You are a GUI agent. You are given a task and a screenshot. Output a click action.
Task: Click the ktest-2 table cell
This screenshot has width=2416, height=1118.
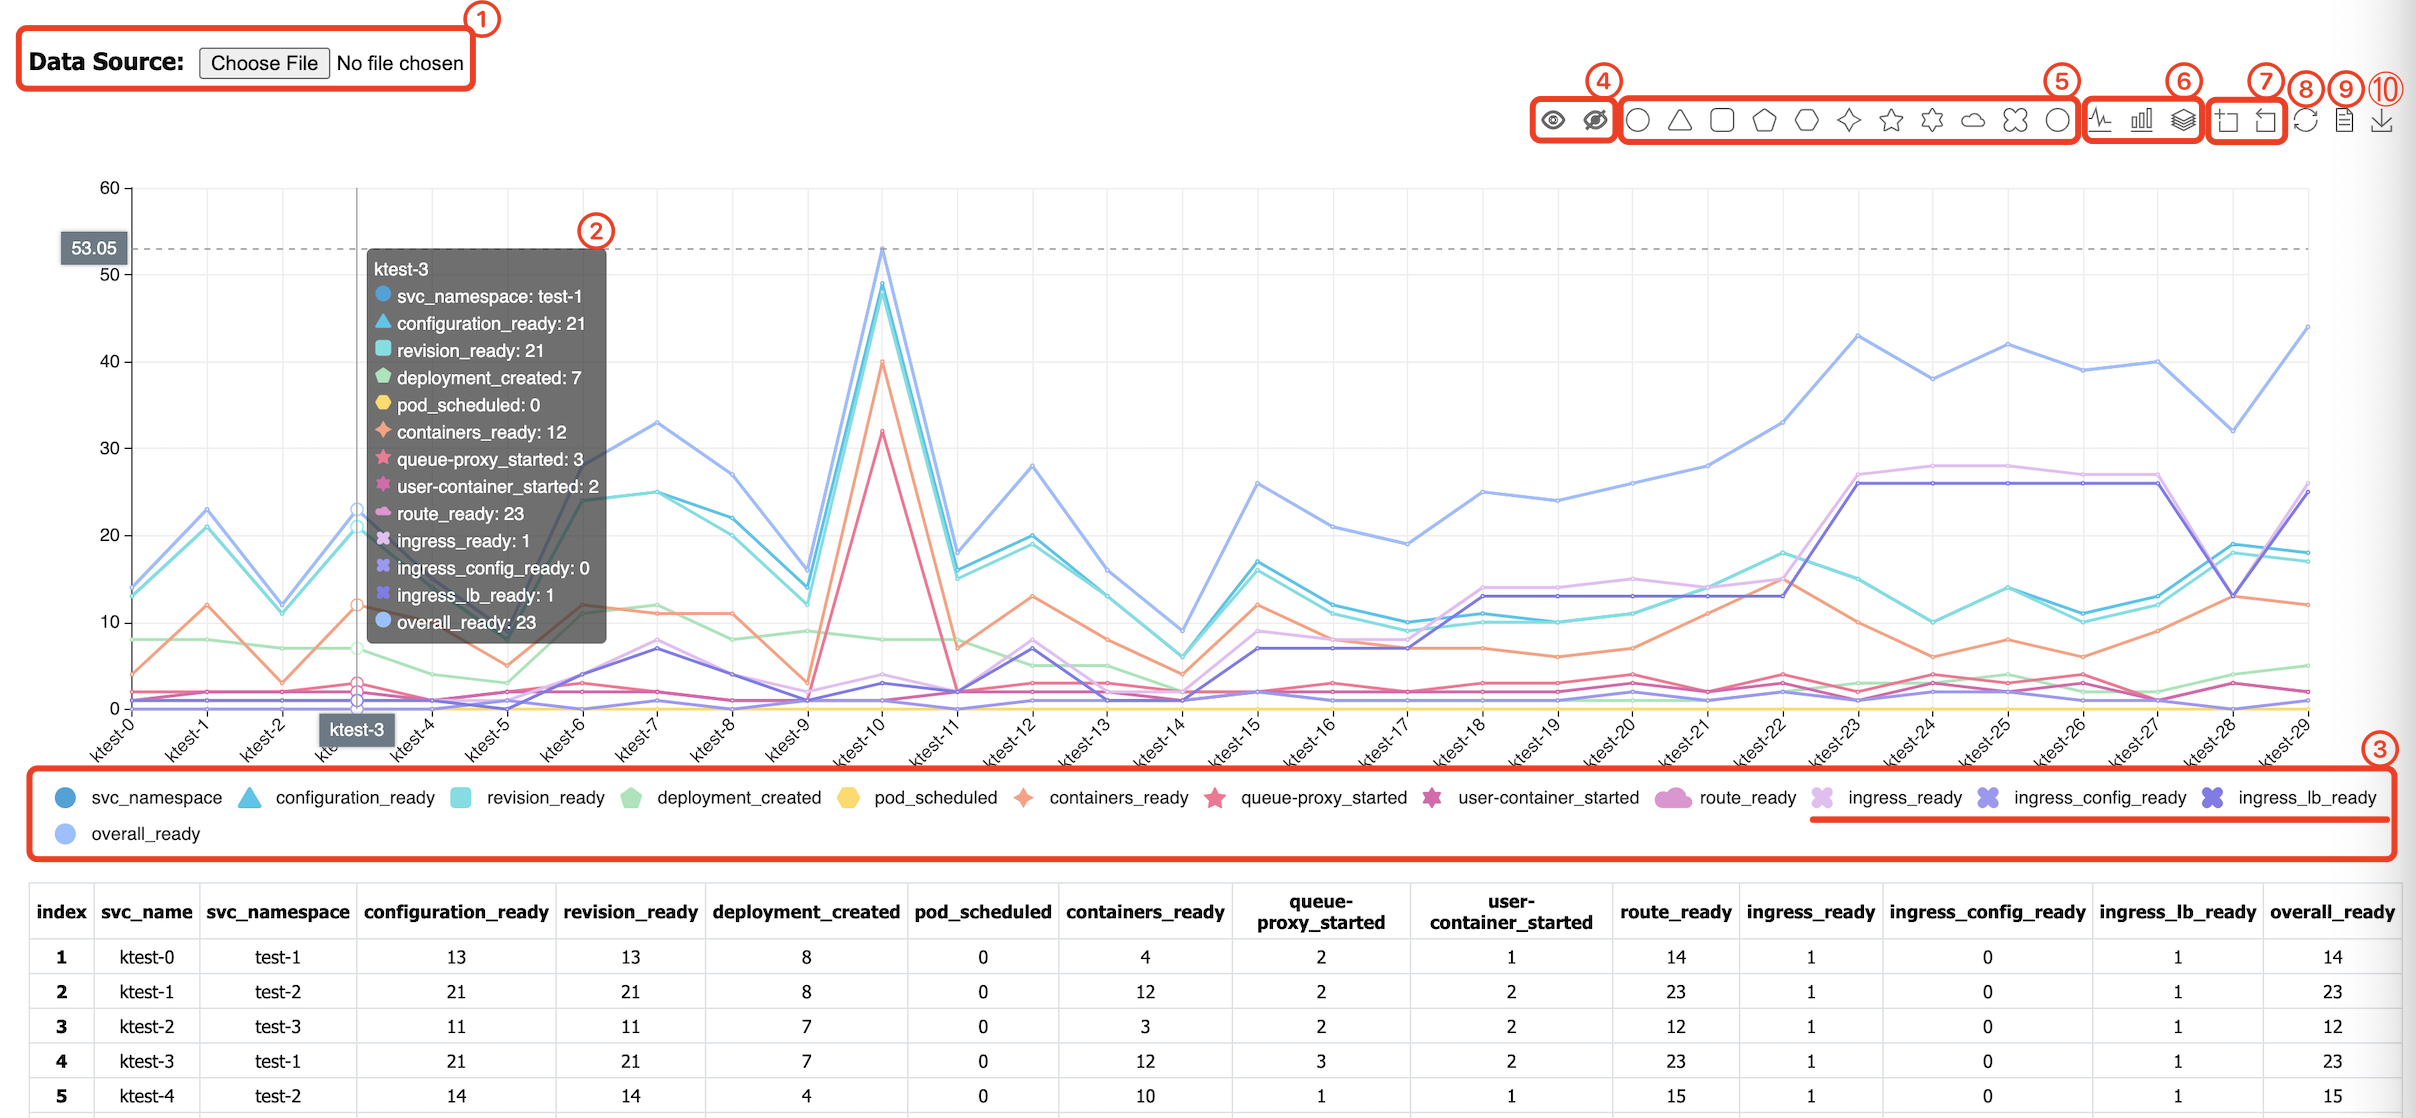click(x=146, y=1026)
